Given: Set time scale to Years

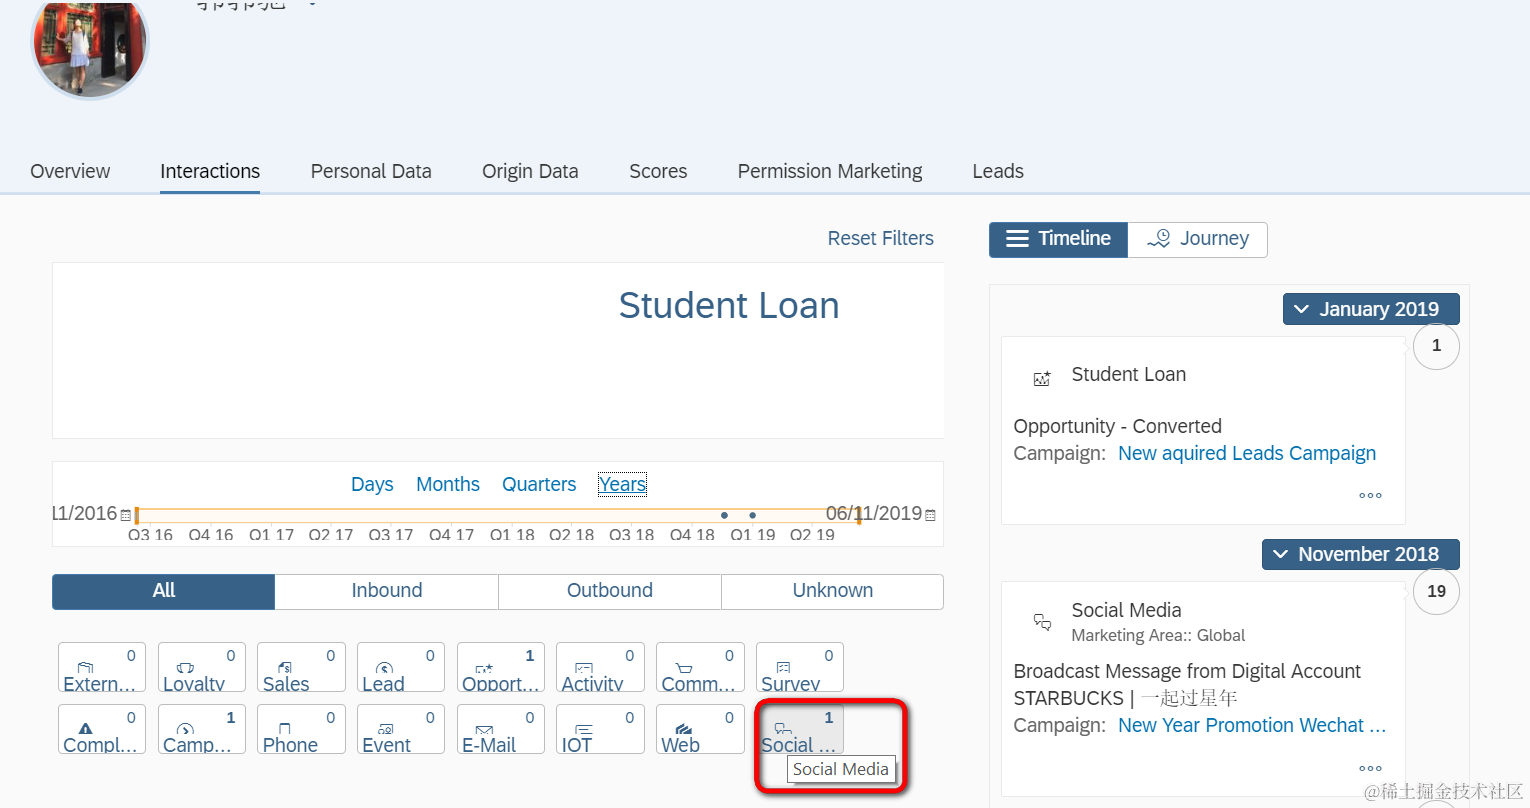Looking at the screenshot, I should click(x=622, y=484).
